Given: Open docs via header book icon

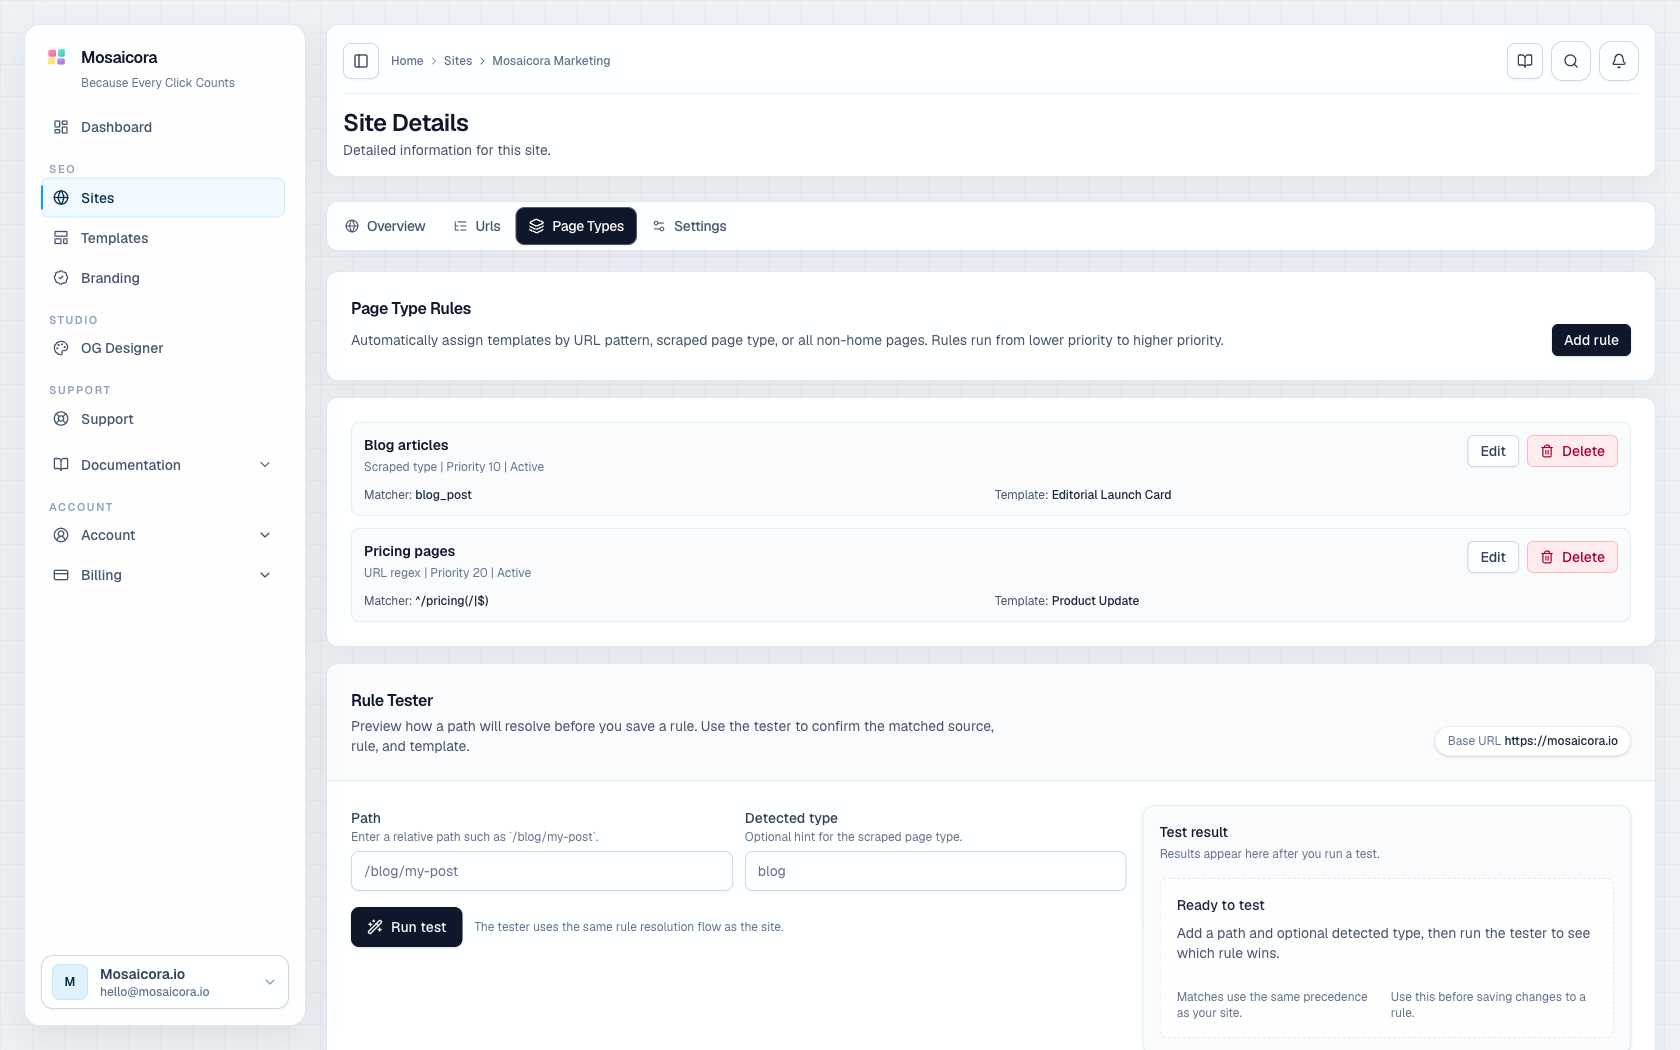Looking at the screenshot, I should point(1525,61).
